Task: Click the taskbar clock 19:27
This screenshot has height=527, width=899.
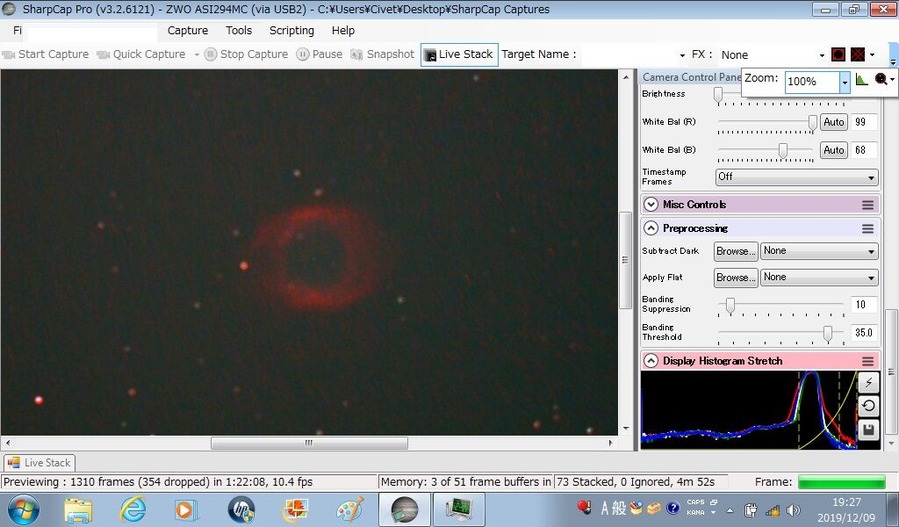Action: click(x=846, y=502)
